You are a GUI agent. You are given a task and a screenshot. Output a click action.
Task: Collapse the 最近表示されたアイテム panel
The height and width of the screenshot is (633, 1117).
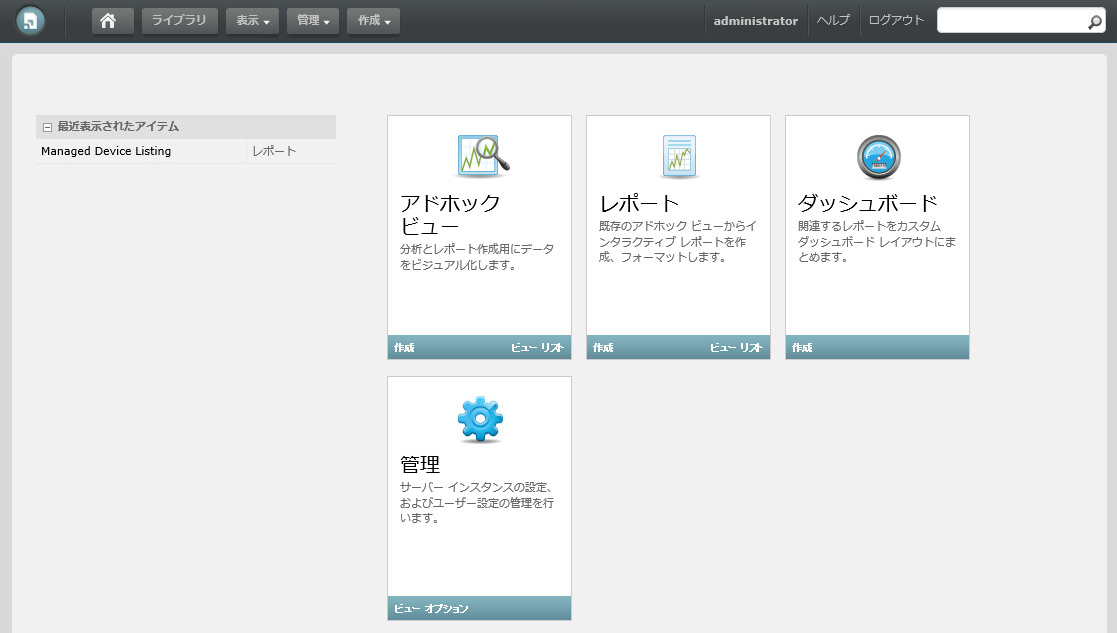pos(47,127)
